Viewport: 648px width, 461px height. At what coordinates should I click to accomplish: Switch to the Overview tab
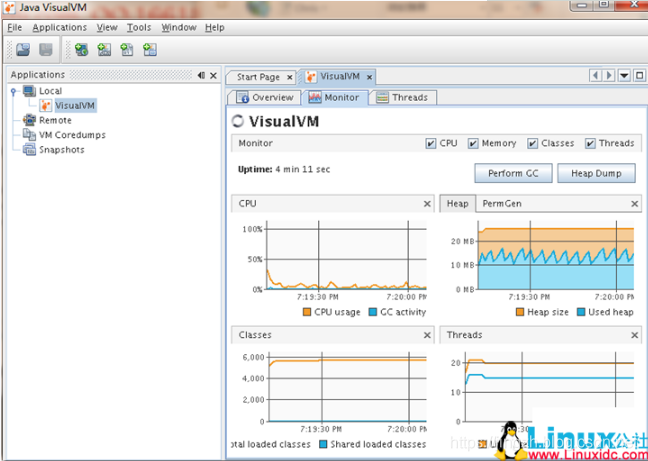tap(264, 98)
